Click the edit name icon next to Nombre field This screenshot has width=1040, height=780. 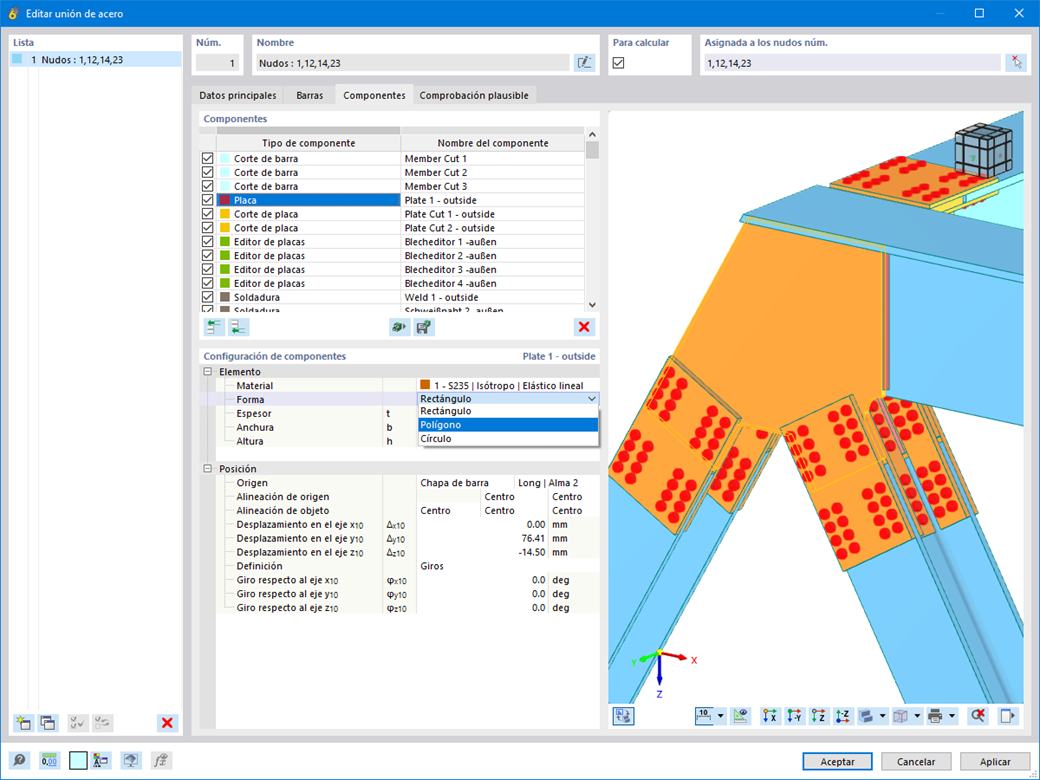[x=584, y=63]
